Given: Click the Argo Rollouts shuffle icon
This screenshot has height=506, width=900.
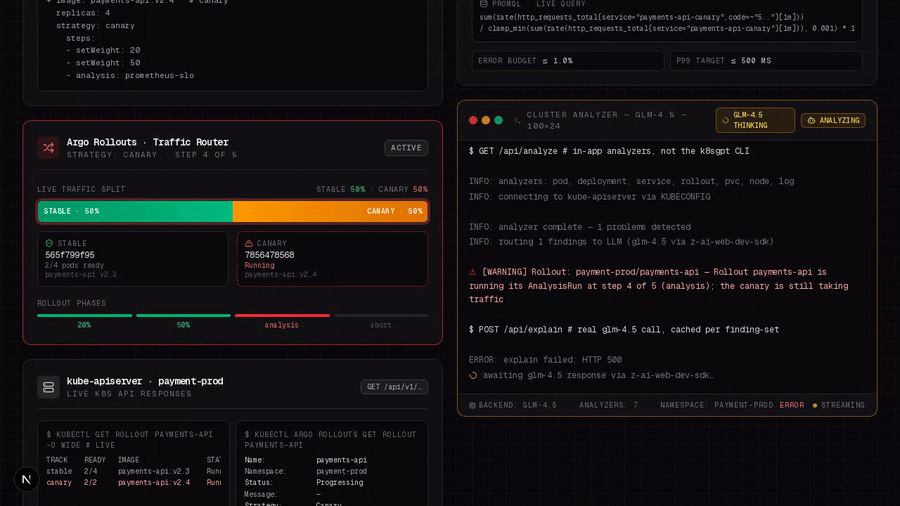Looking at the screenshot, I should (48, 147).
